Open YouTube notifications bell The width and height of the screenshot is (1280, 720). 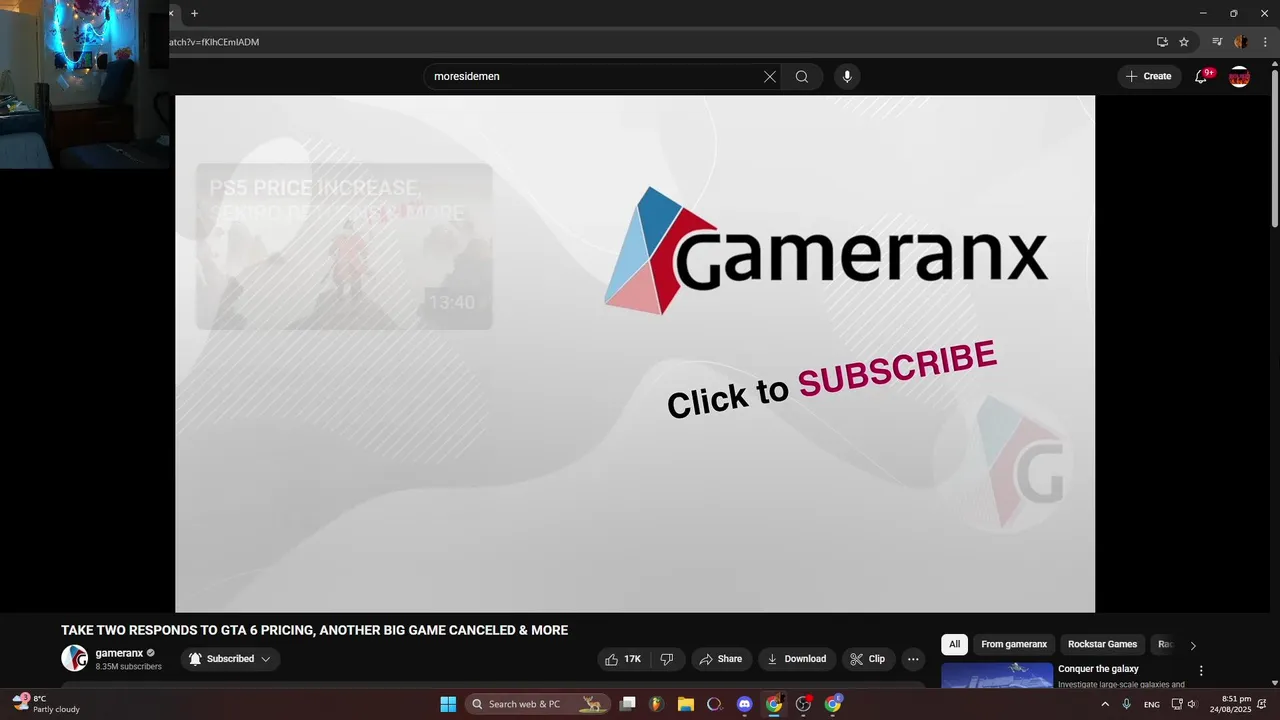pos(1201,77)
